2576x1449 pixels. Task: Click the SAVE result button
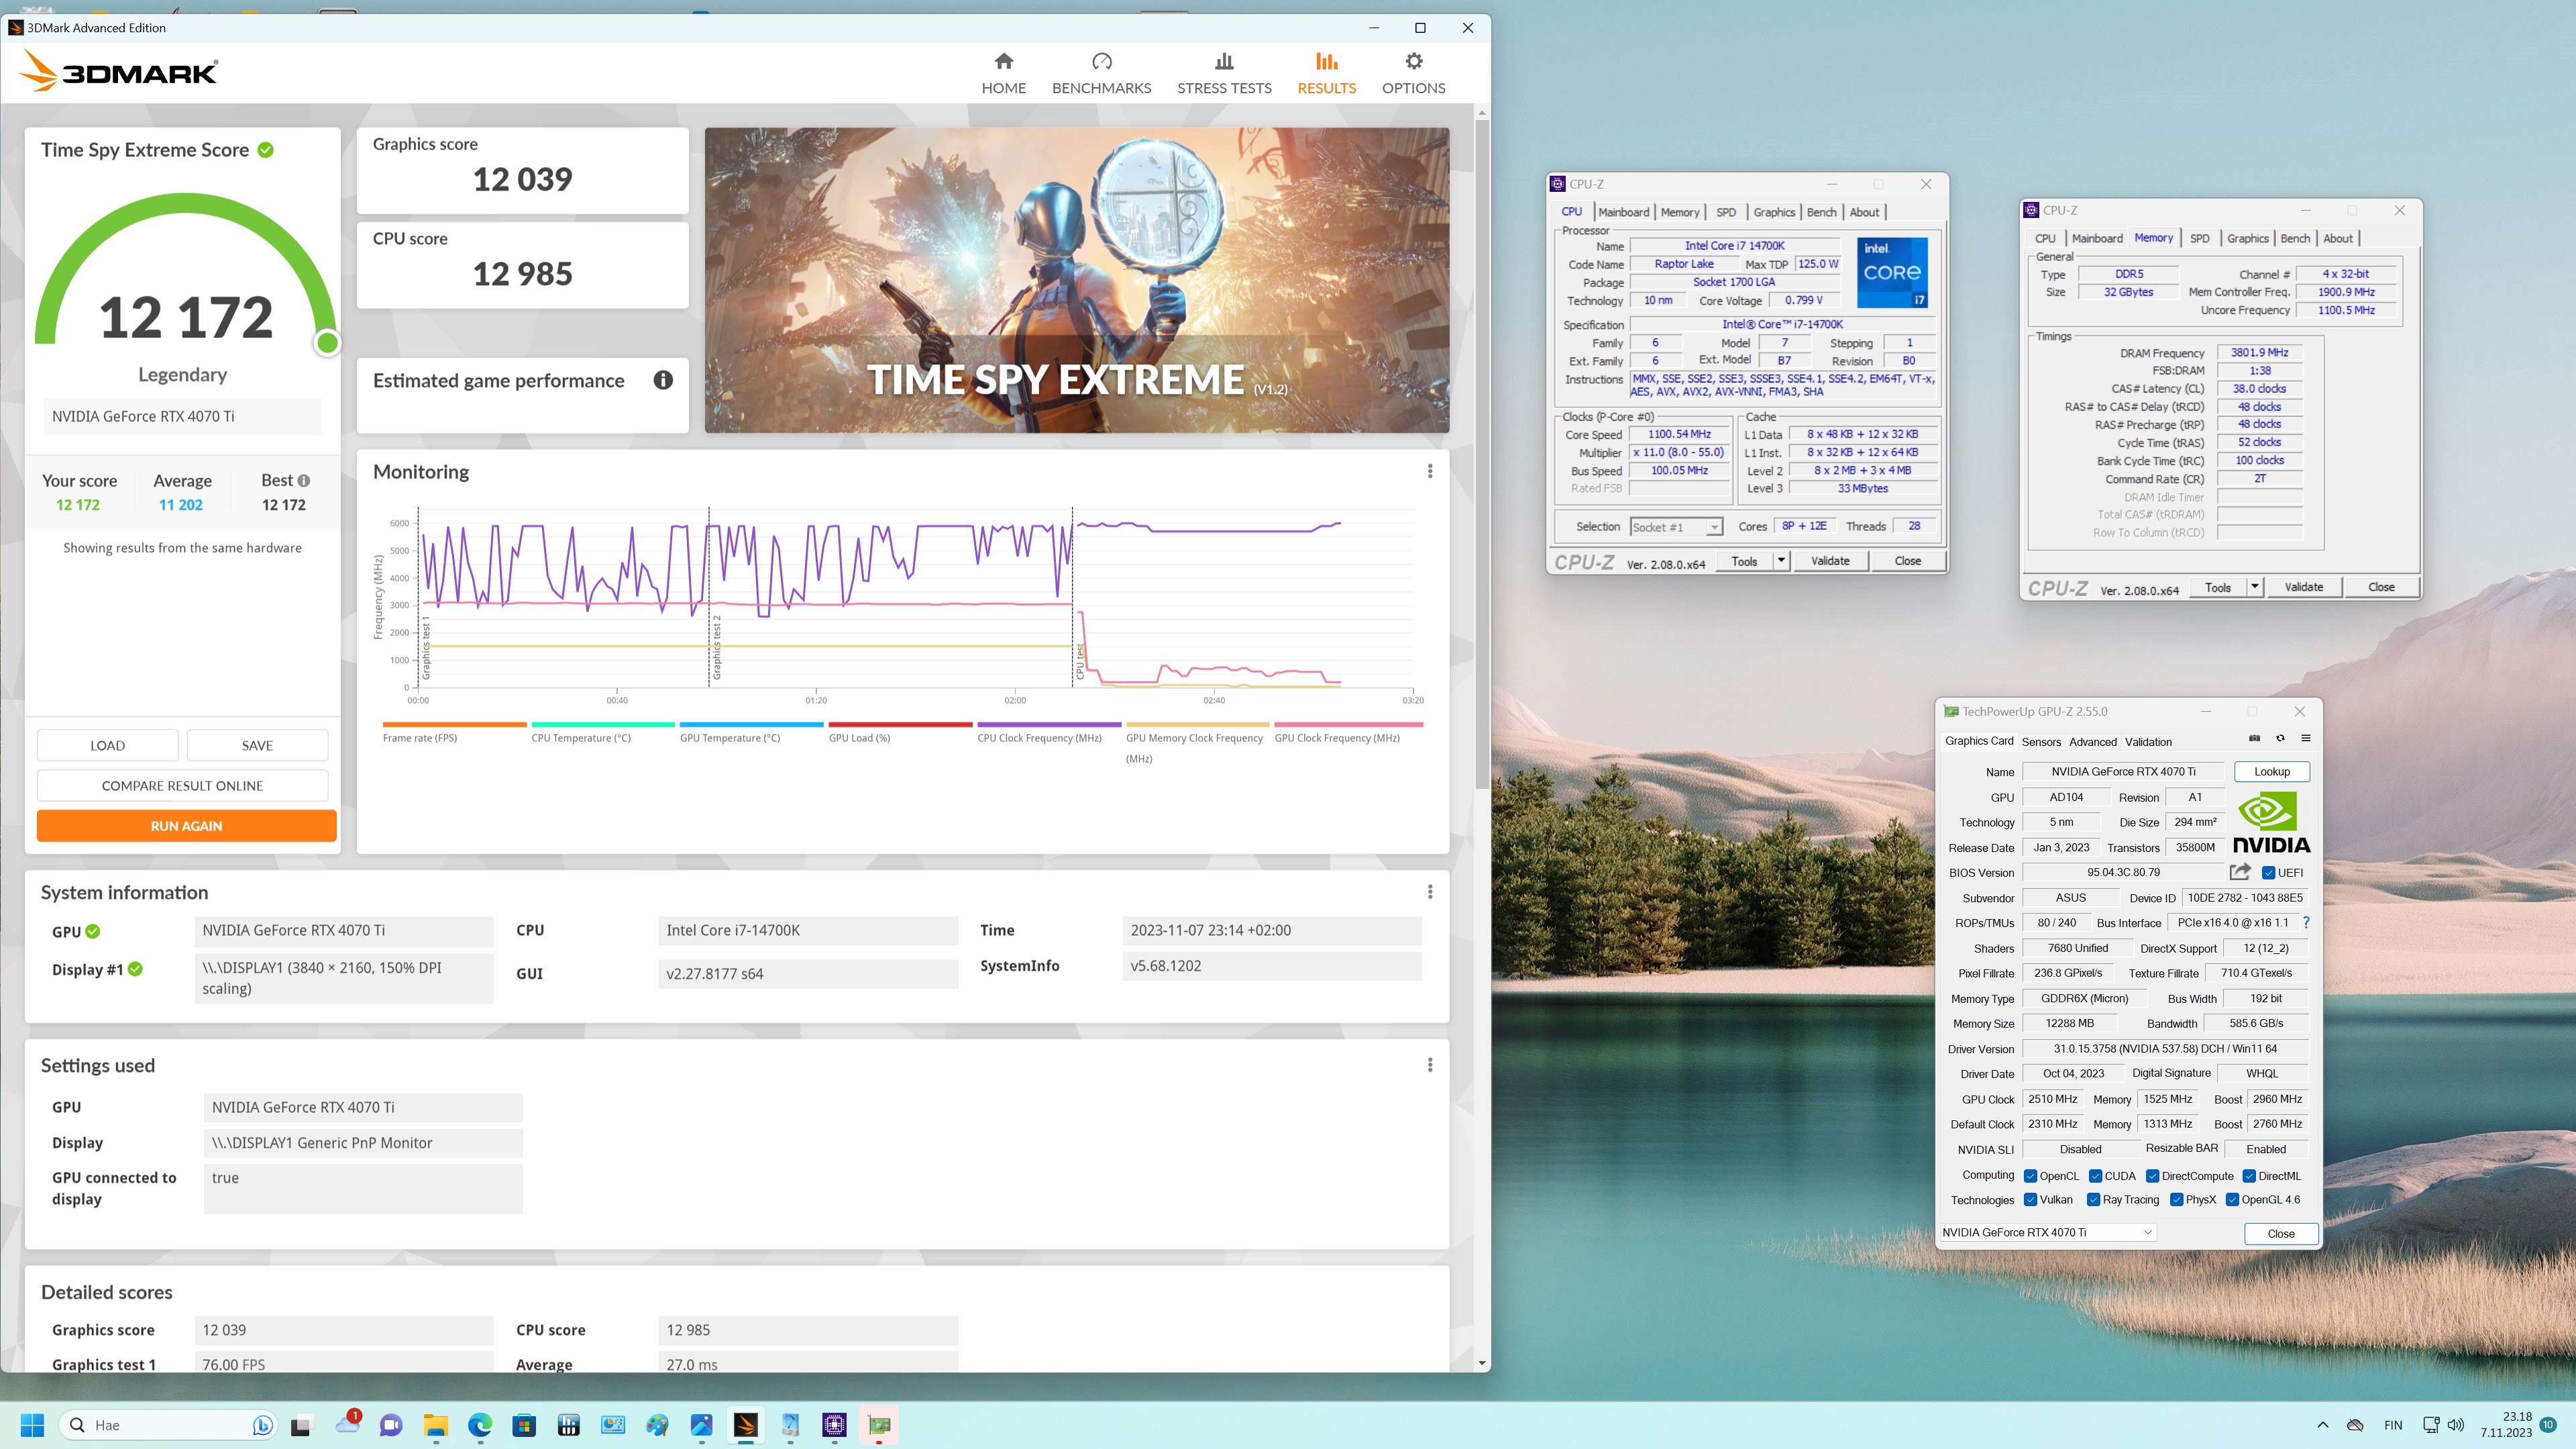pyautogui.click(x=257, y=746)
